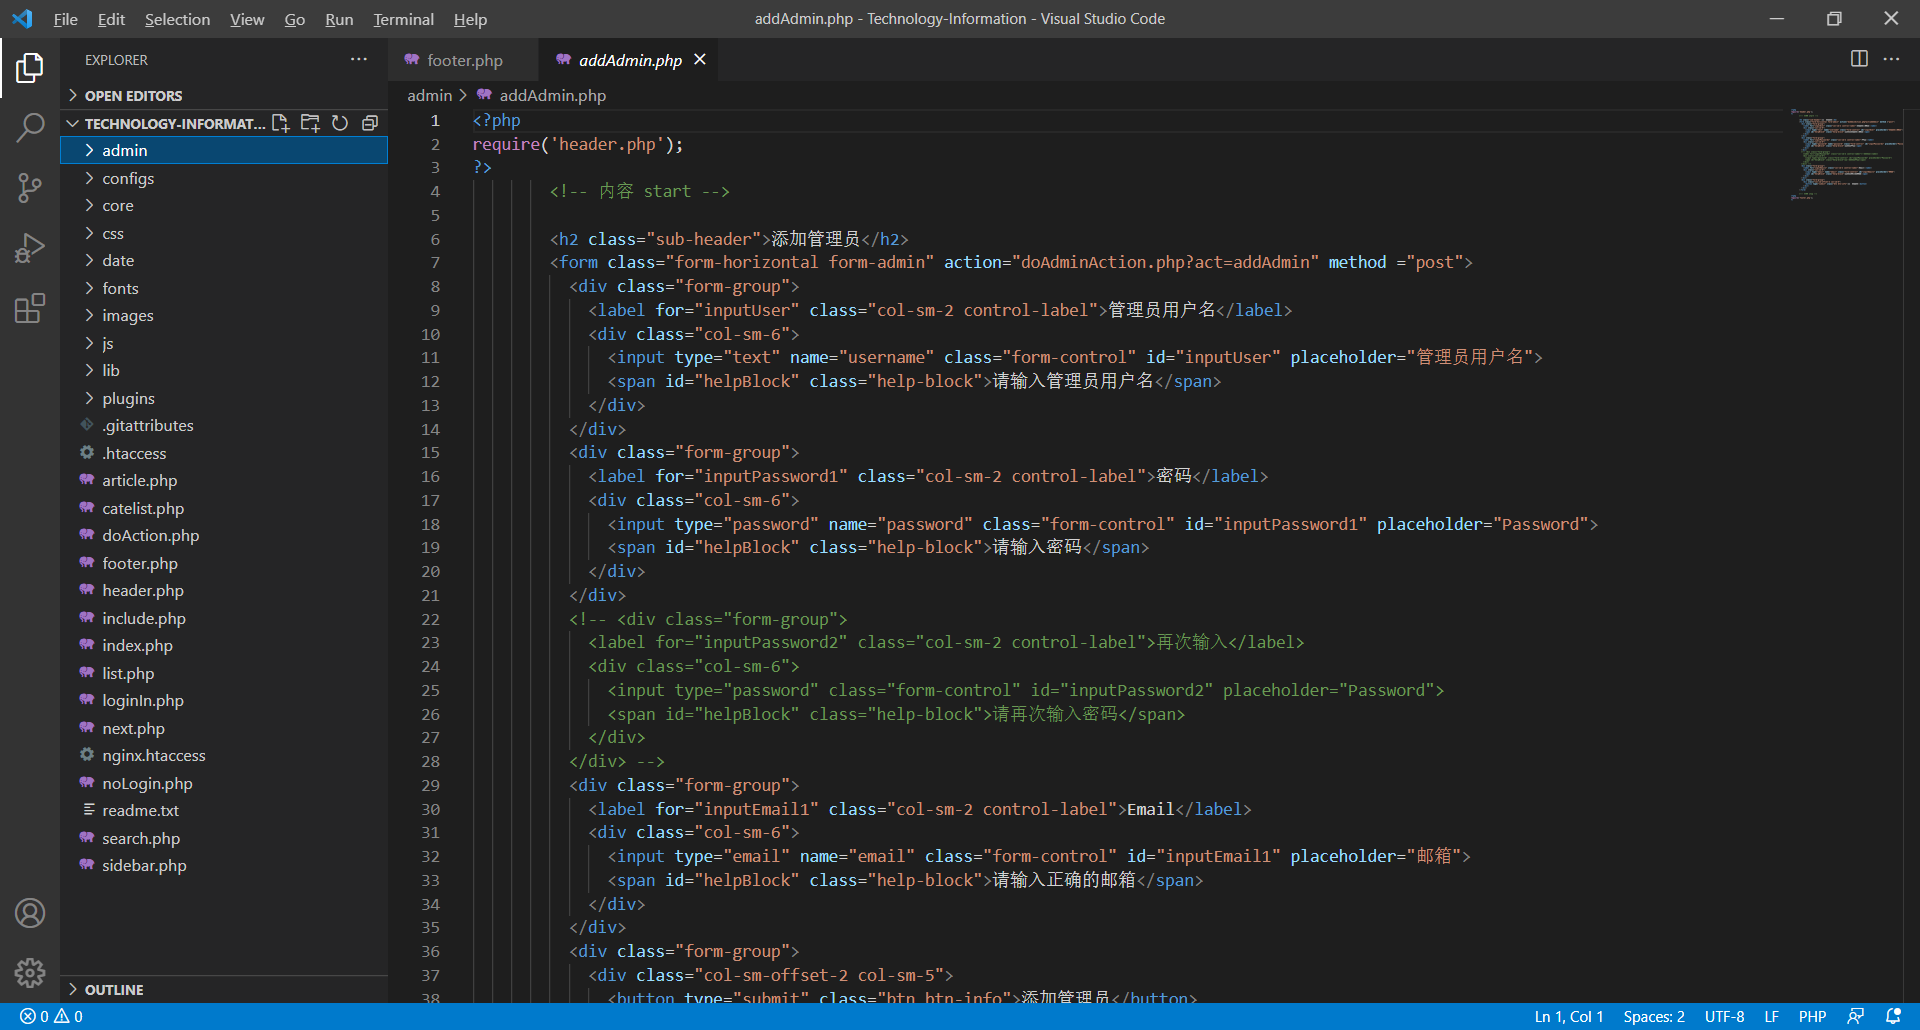Screen dimensions: 1920x1030
Task: Expand the configs folder
Action: click(224, 178)
